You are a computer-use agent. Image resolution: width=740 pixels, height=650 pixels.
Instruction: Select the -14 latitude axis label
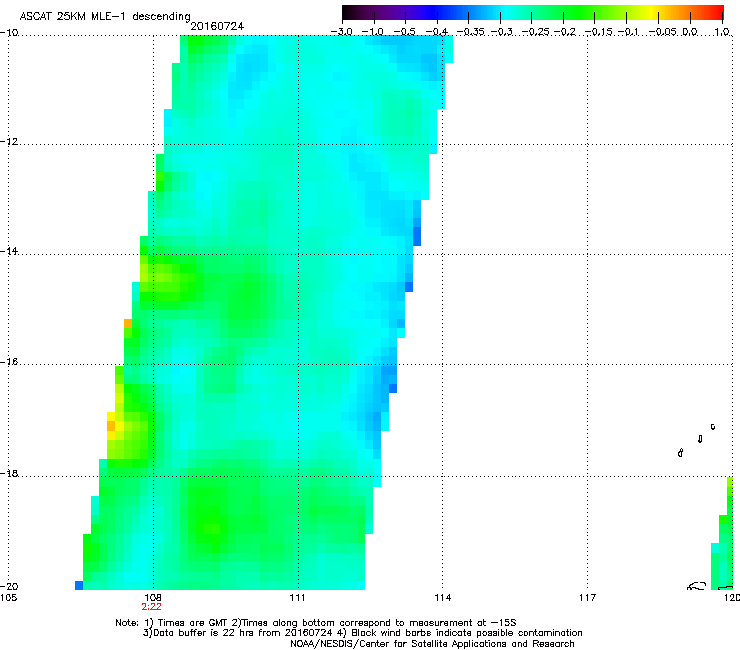pyautogui.click(x=9, y=251)
